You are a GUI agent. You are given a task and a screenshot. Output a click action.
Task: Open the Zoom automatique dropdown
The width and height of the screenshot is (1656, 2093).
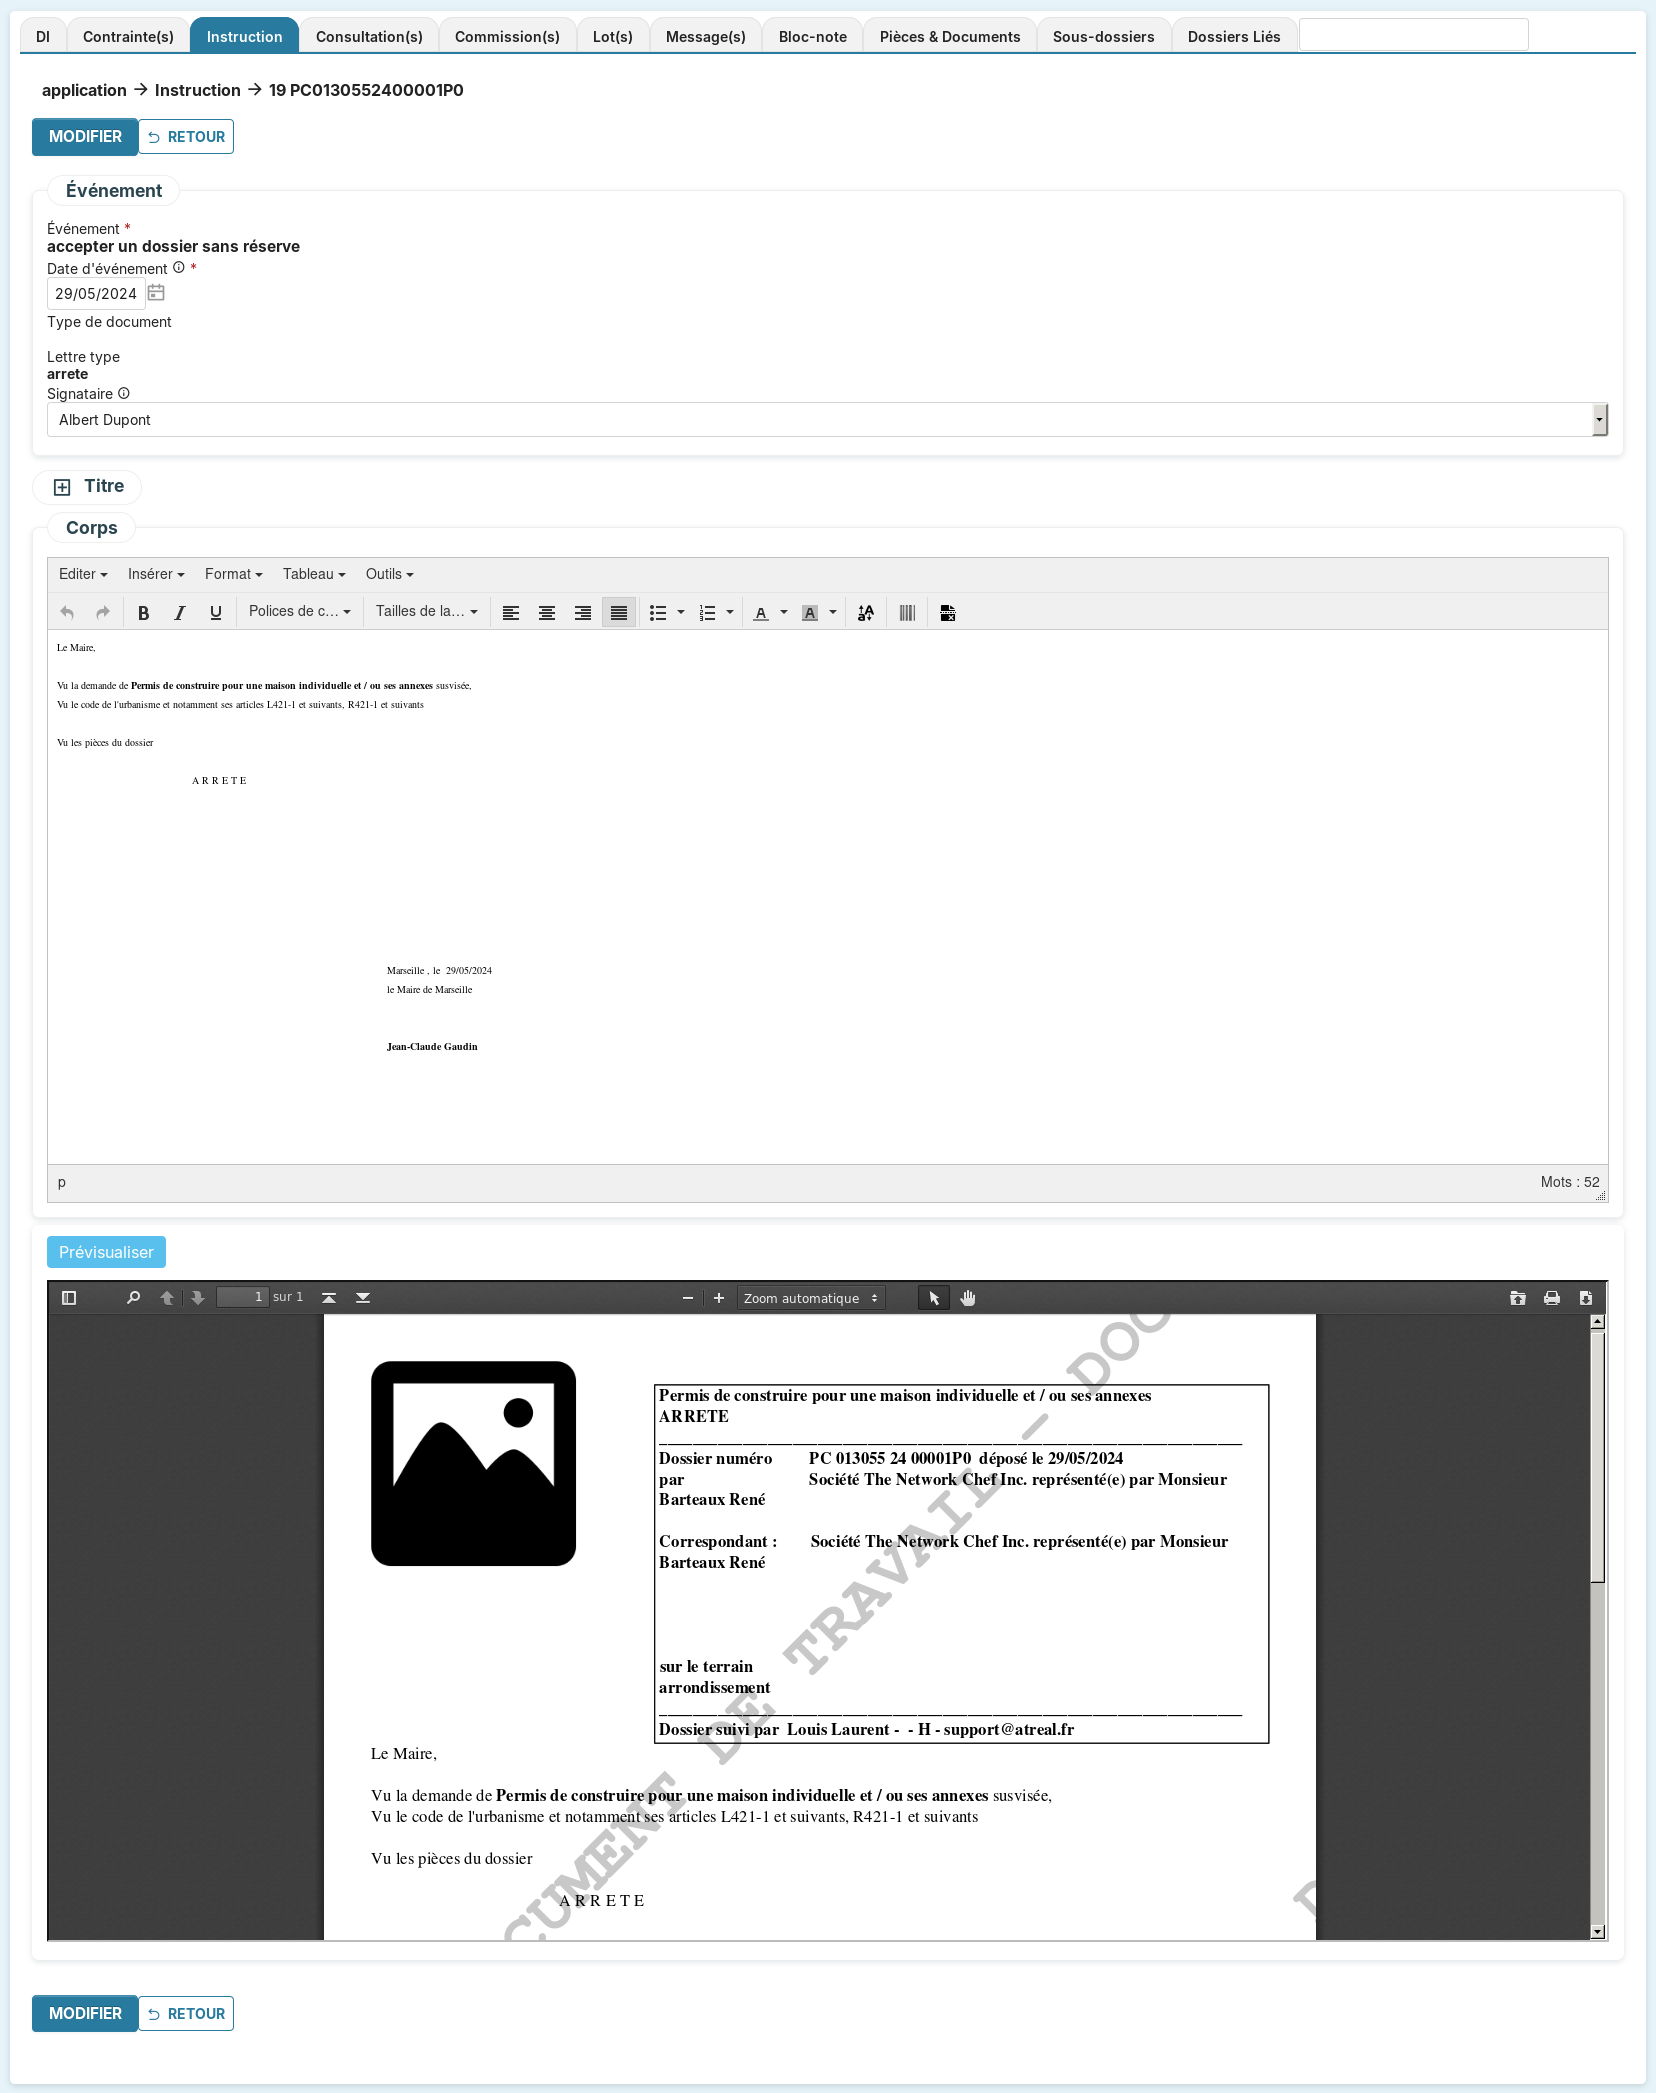[x=810, y=1298]
